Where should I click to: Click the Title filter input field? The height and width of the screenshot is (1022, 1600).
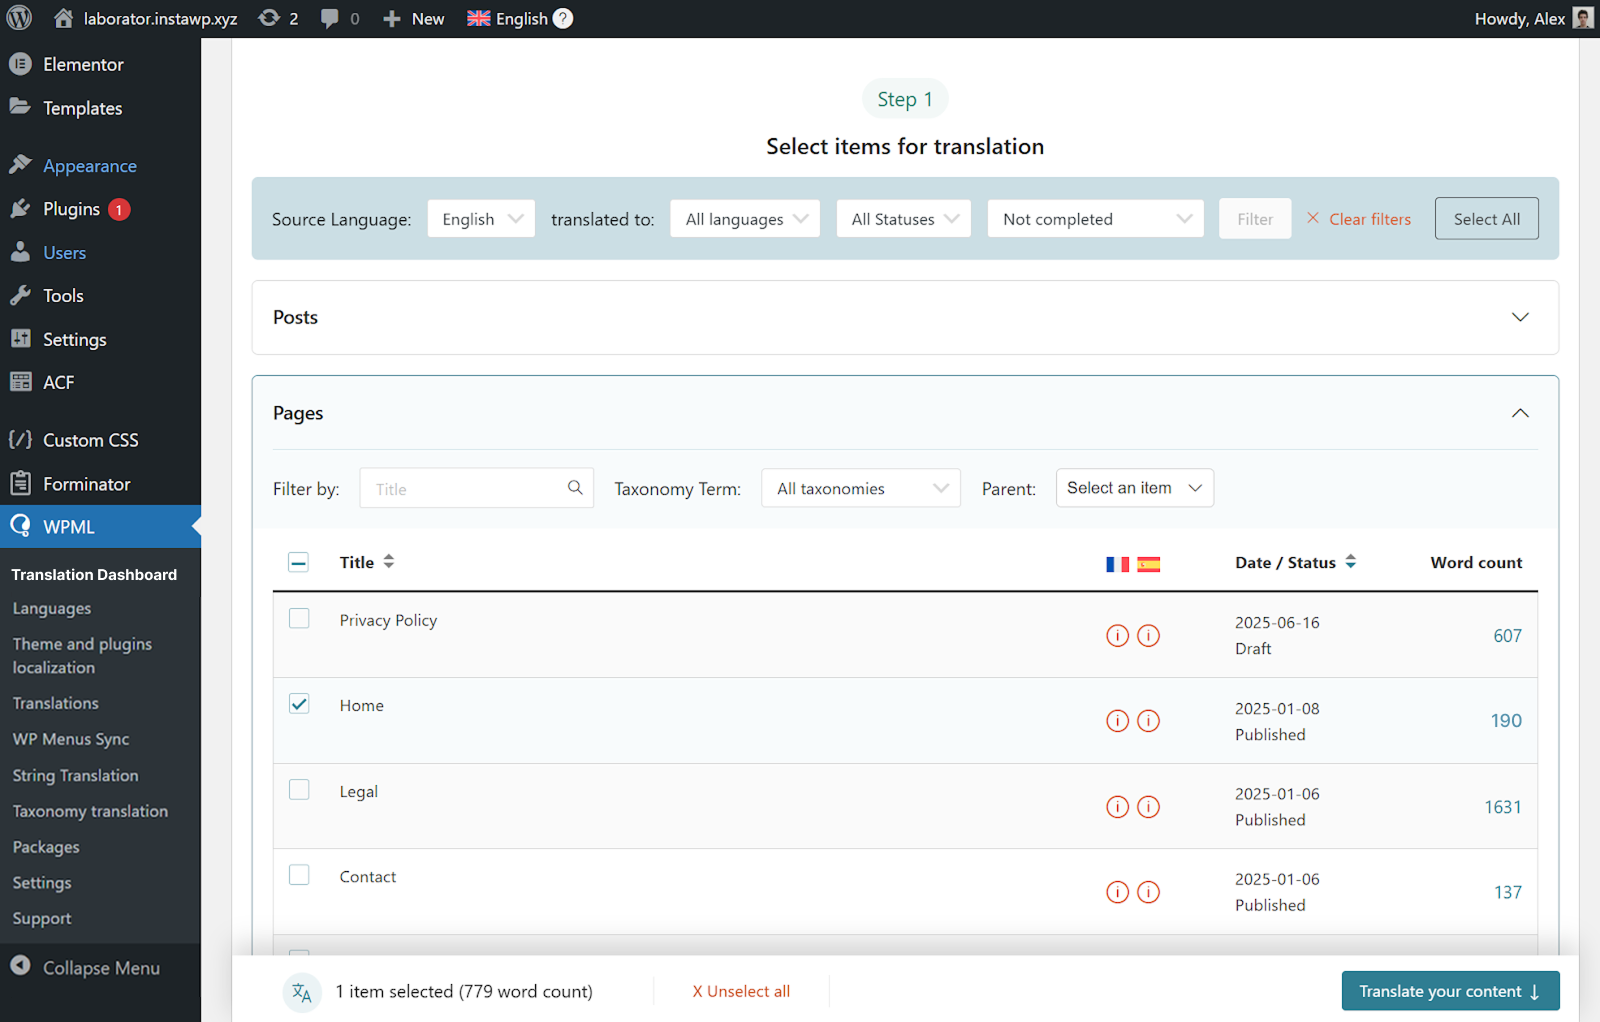pyautogui.click(x=464, y=489)
